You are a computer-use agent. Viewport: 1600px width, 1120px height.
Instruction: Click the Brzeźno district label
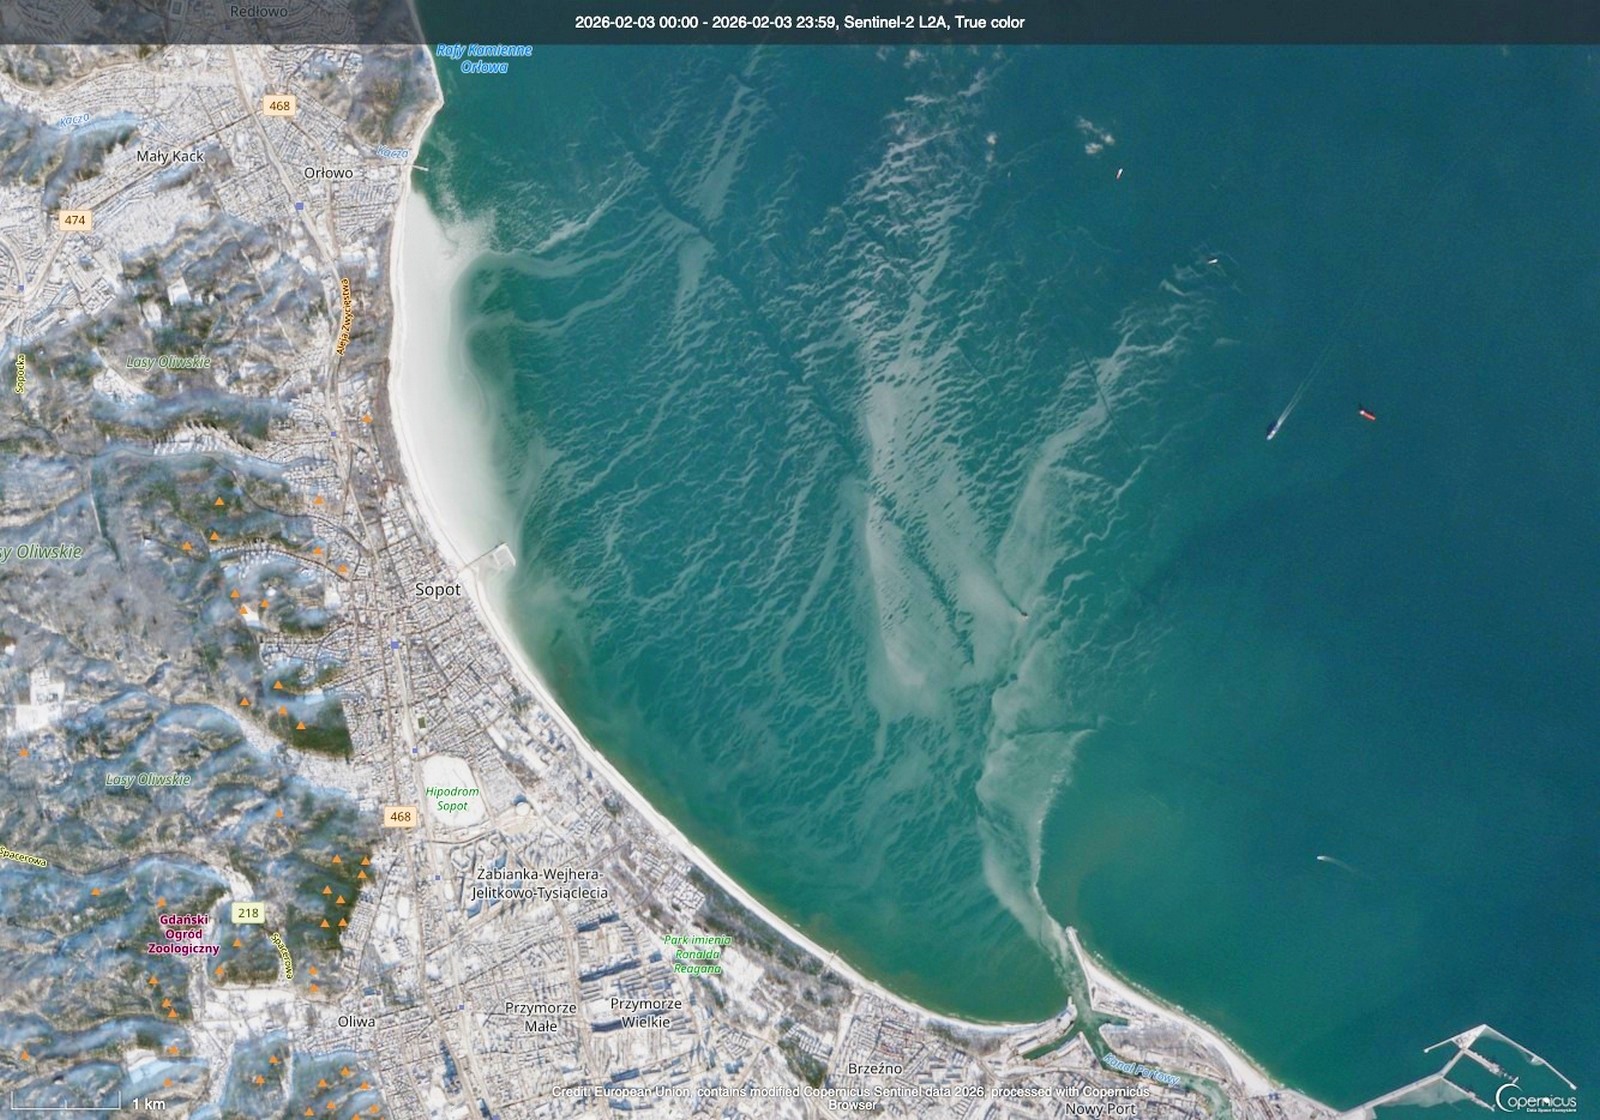coord(875,1069)
